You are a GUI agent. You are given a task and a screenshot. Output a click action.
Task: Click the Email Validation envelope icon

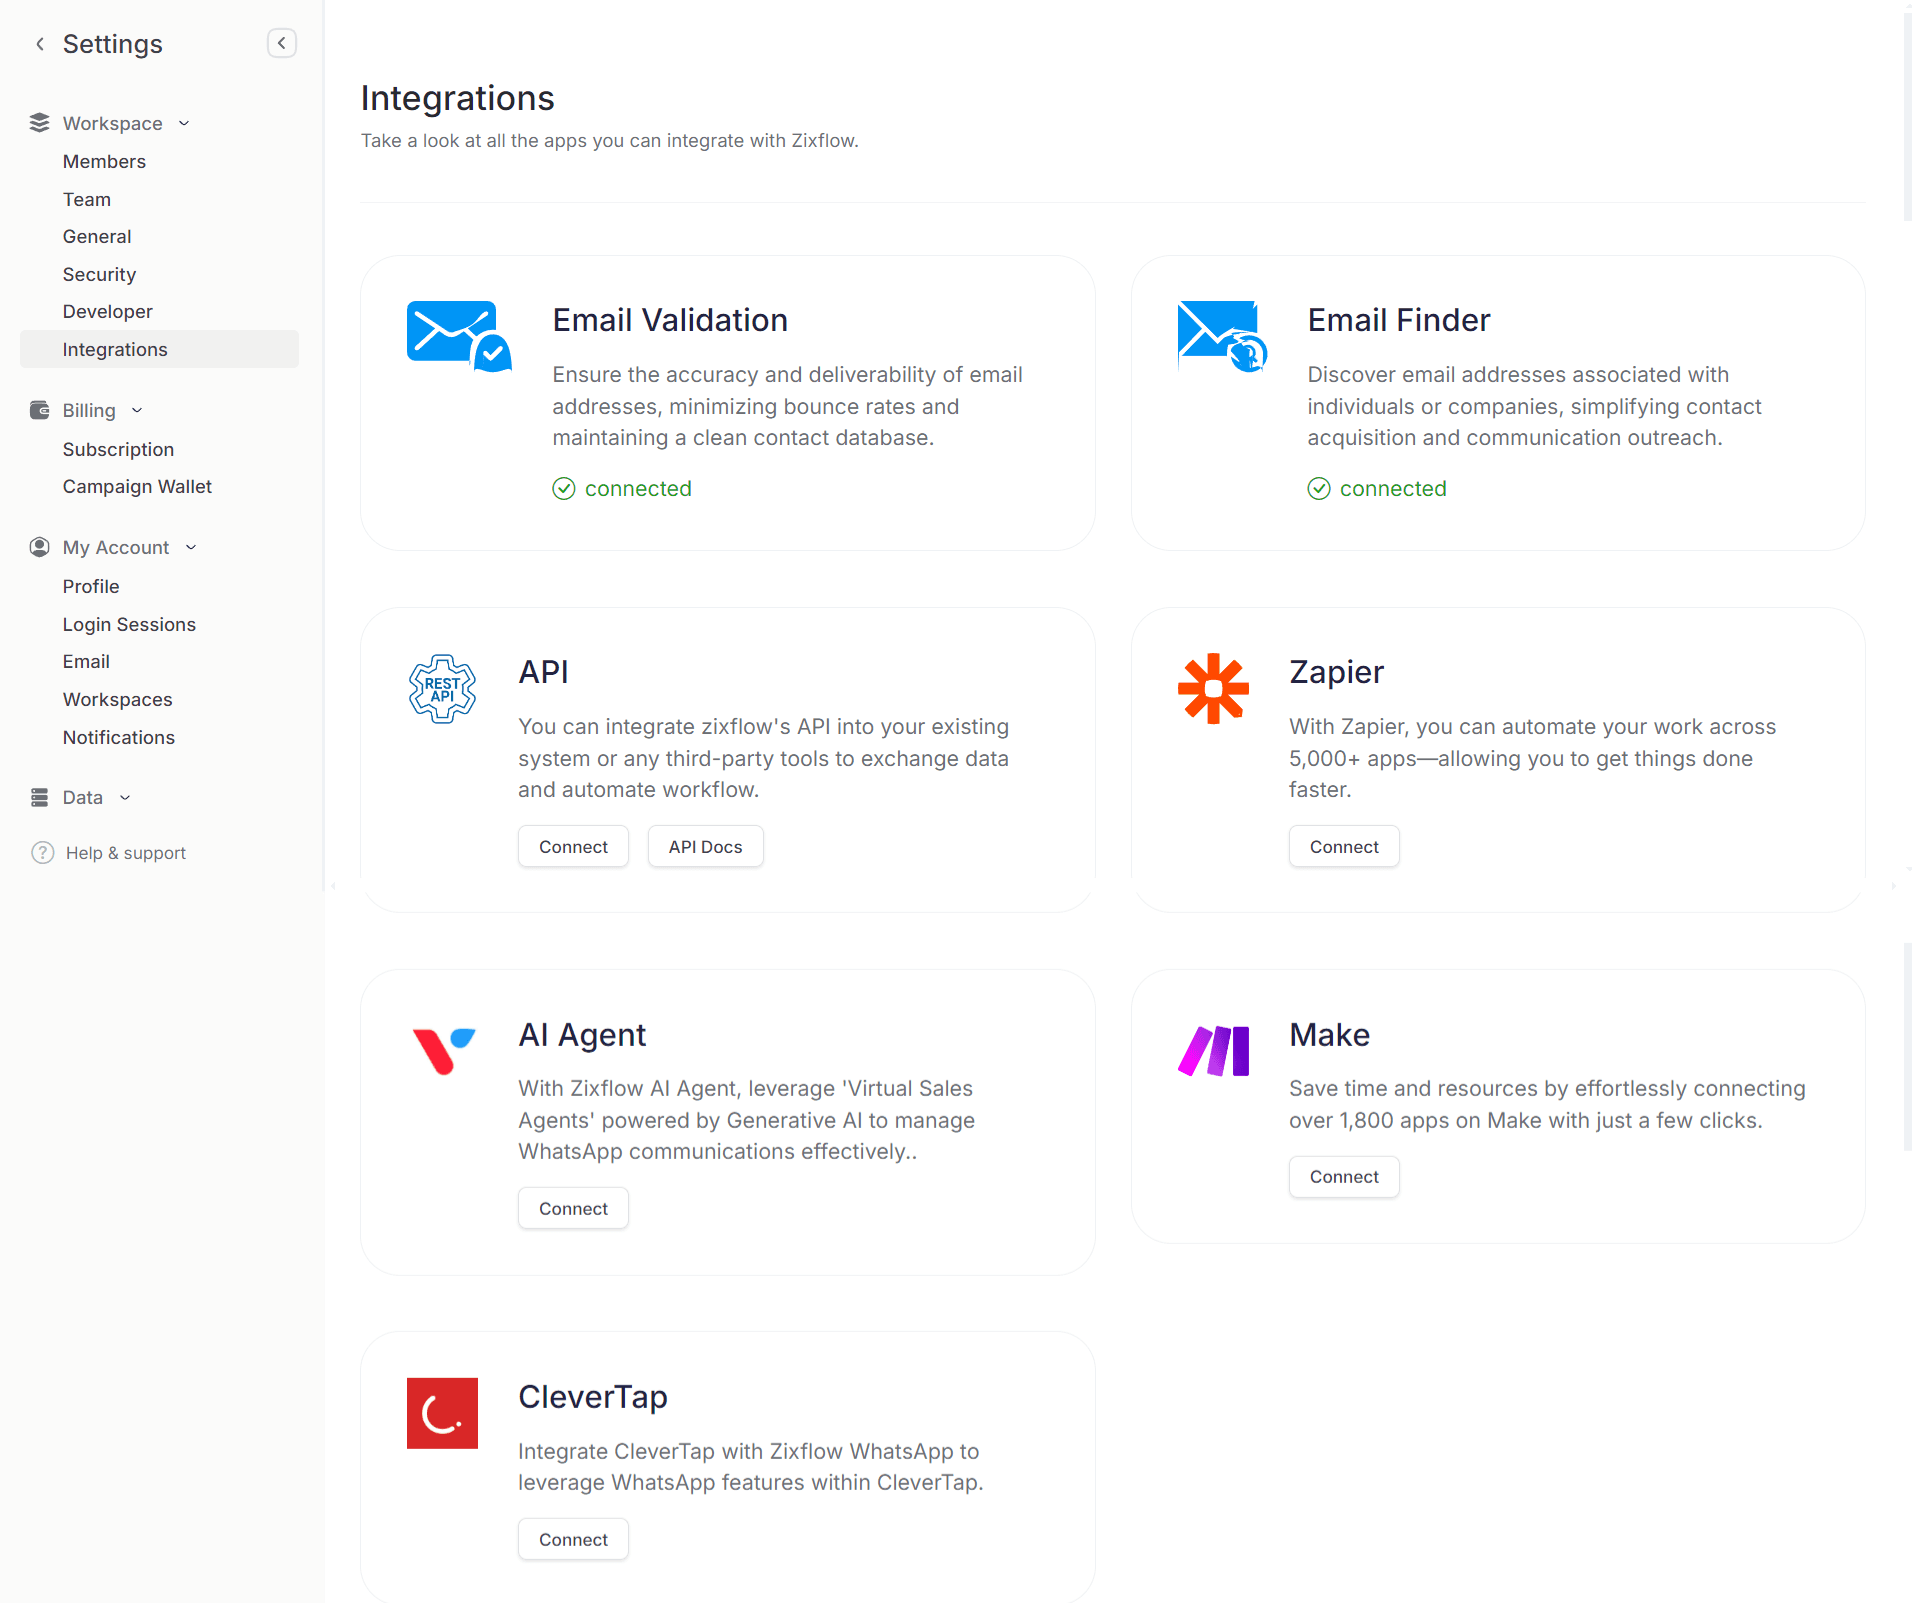pos(458,336)
